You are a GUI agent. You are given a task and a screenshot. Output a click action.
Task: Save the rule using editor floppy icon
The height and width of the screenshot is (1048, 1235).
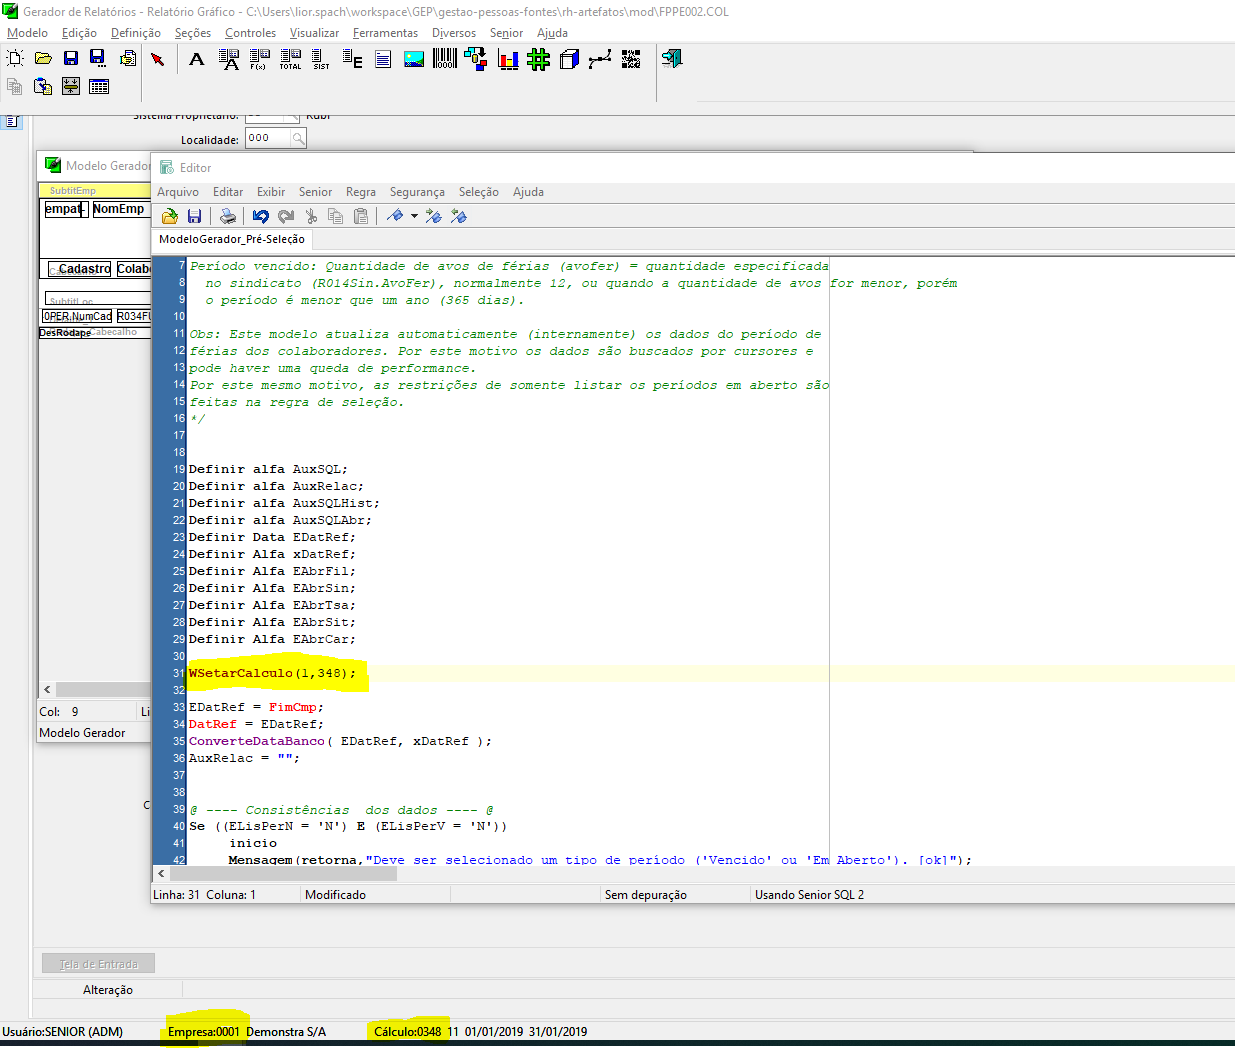click(195, 216)
